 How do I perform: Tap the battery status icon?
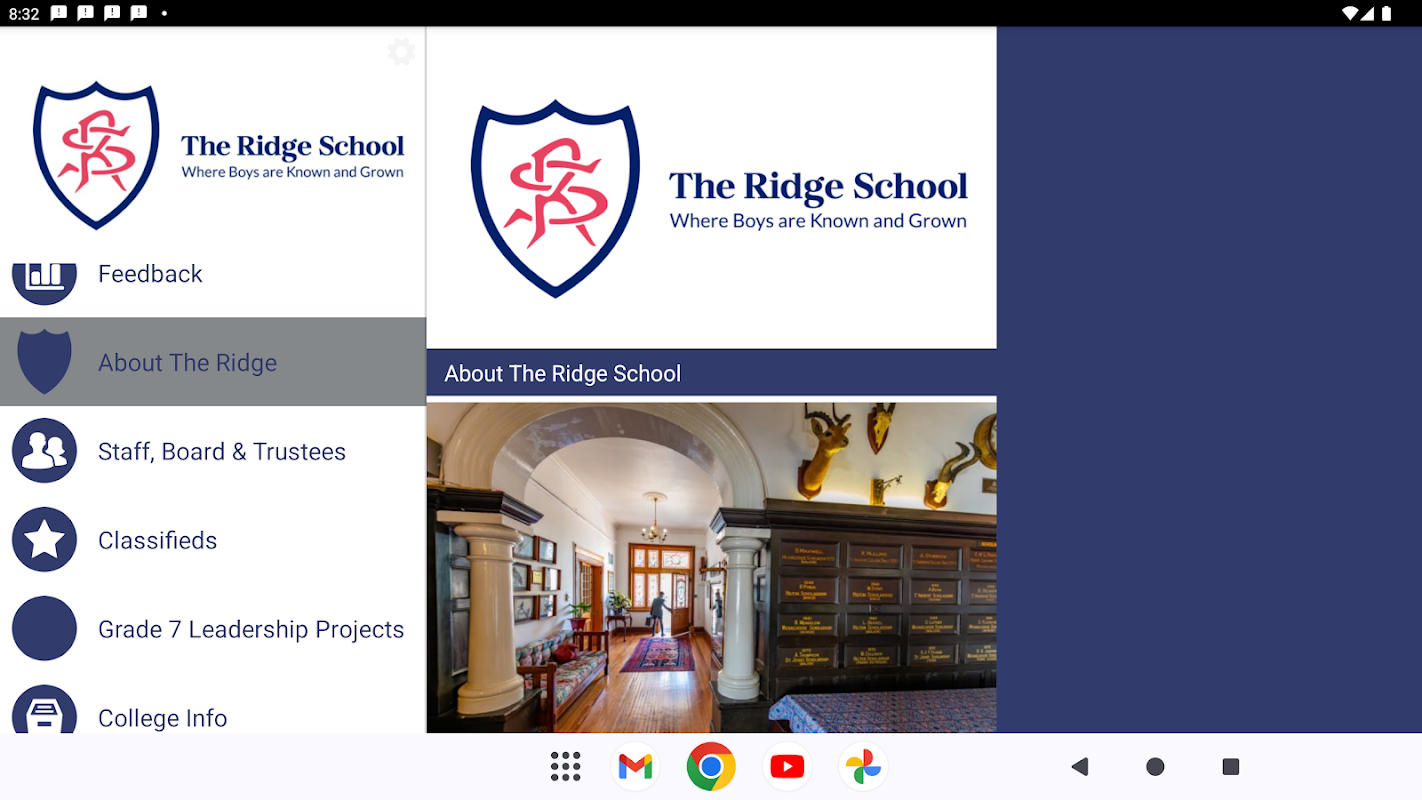point(1387,13)
